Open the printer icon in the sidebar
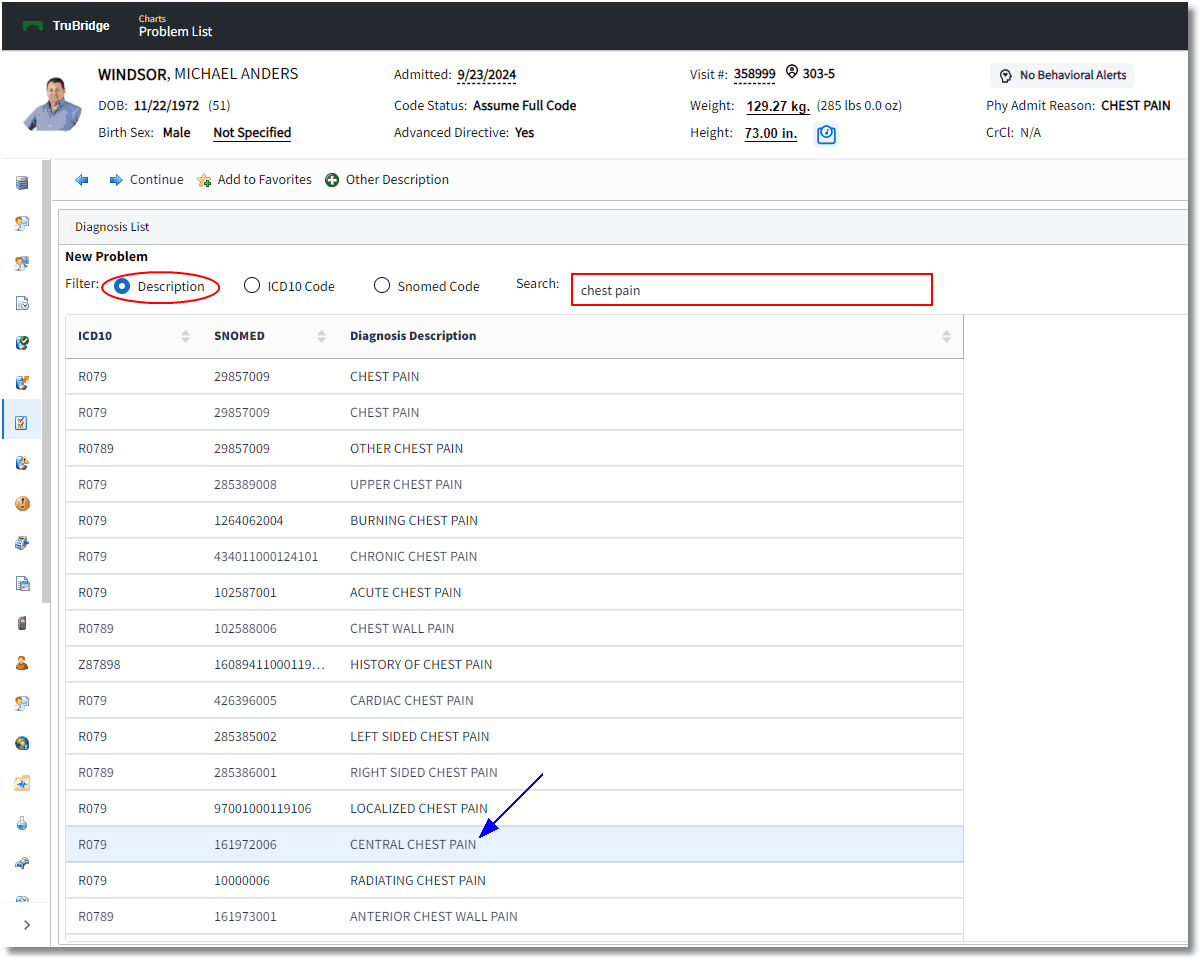The width and height of the screenshot is (1202, 961). [22, 543]
